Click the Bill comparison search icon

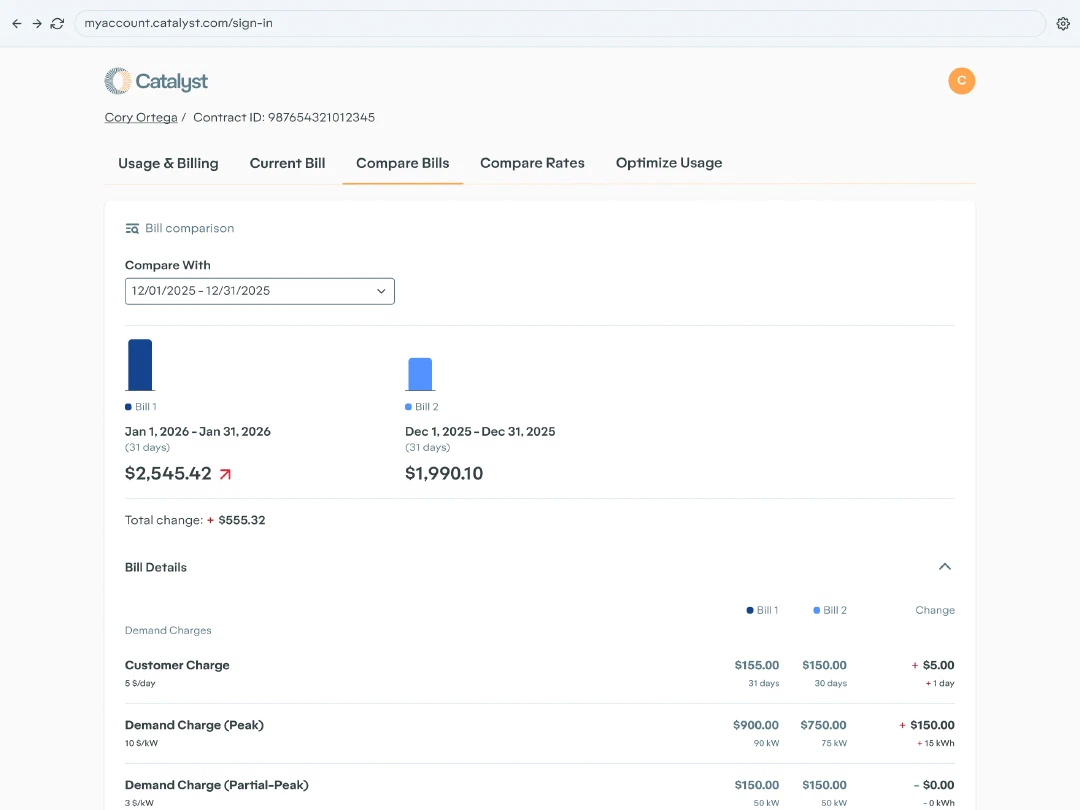click(132, 229)
